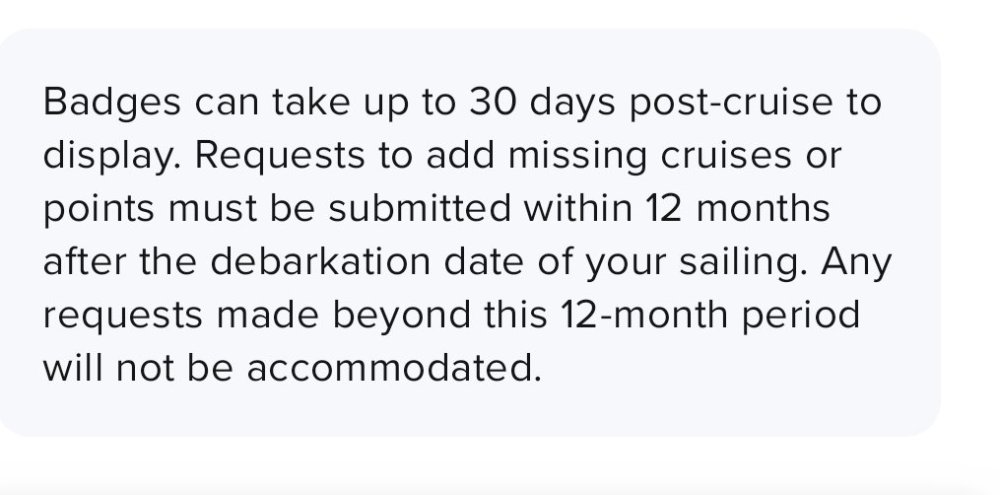Click the word "after" starting line four
Viewport: 1000px width, 495px height.
tap(84, 262)
